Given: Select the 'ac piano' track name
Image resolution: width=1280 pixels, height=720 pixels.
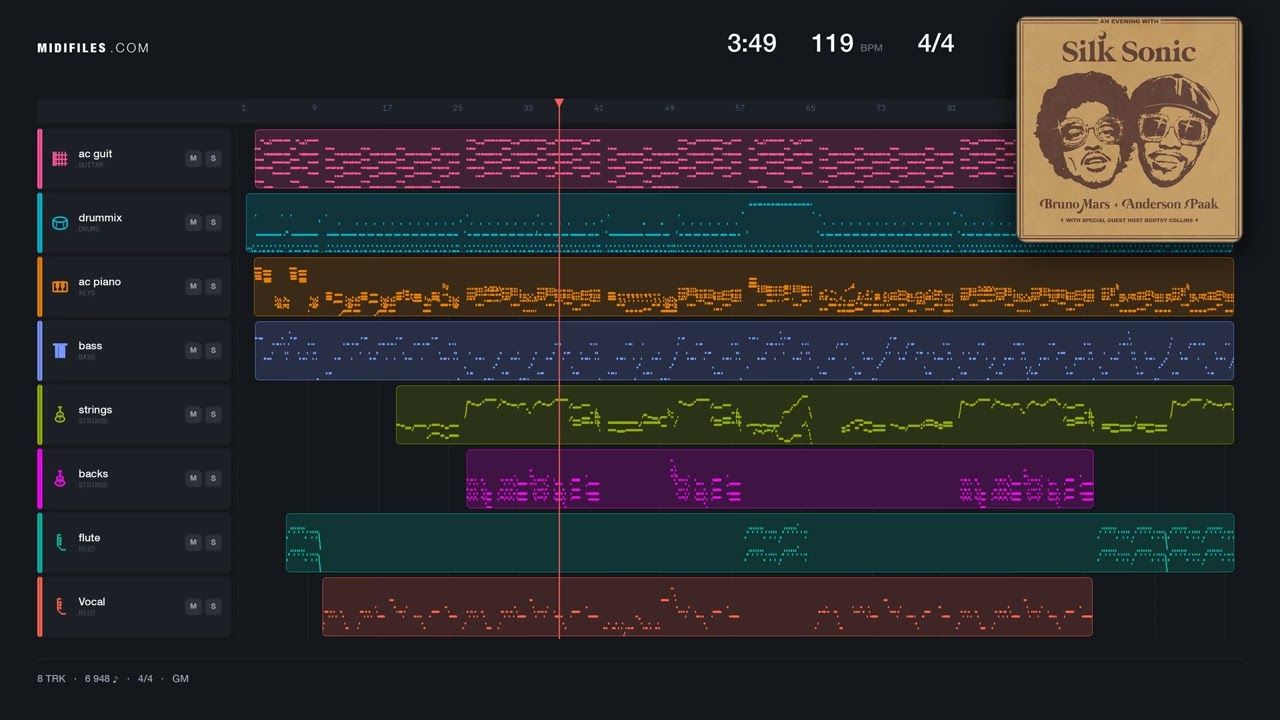Looking at the screenshot, I should [x=99, y=282].
